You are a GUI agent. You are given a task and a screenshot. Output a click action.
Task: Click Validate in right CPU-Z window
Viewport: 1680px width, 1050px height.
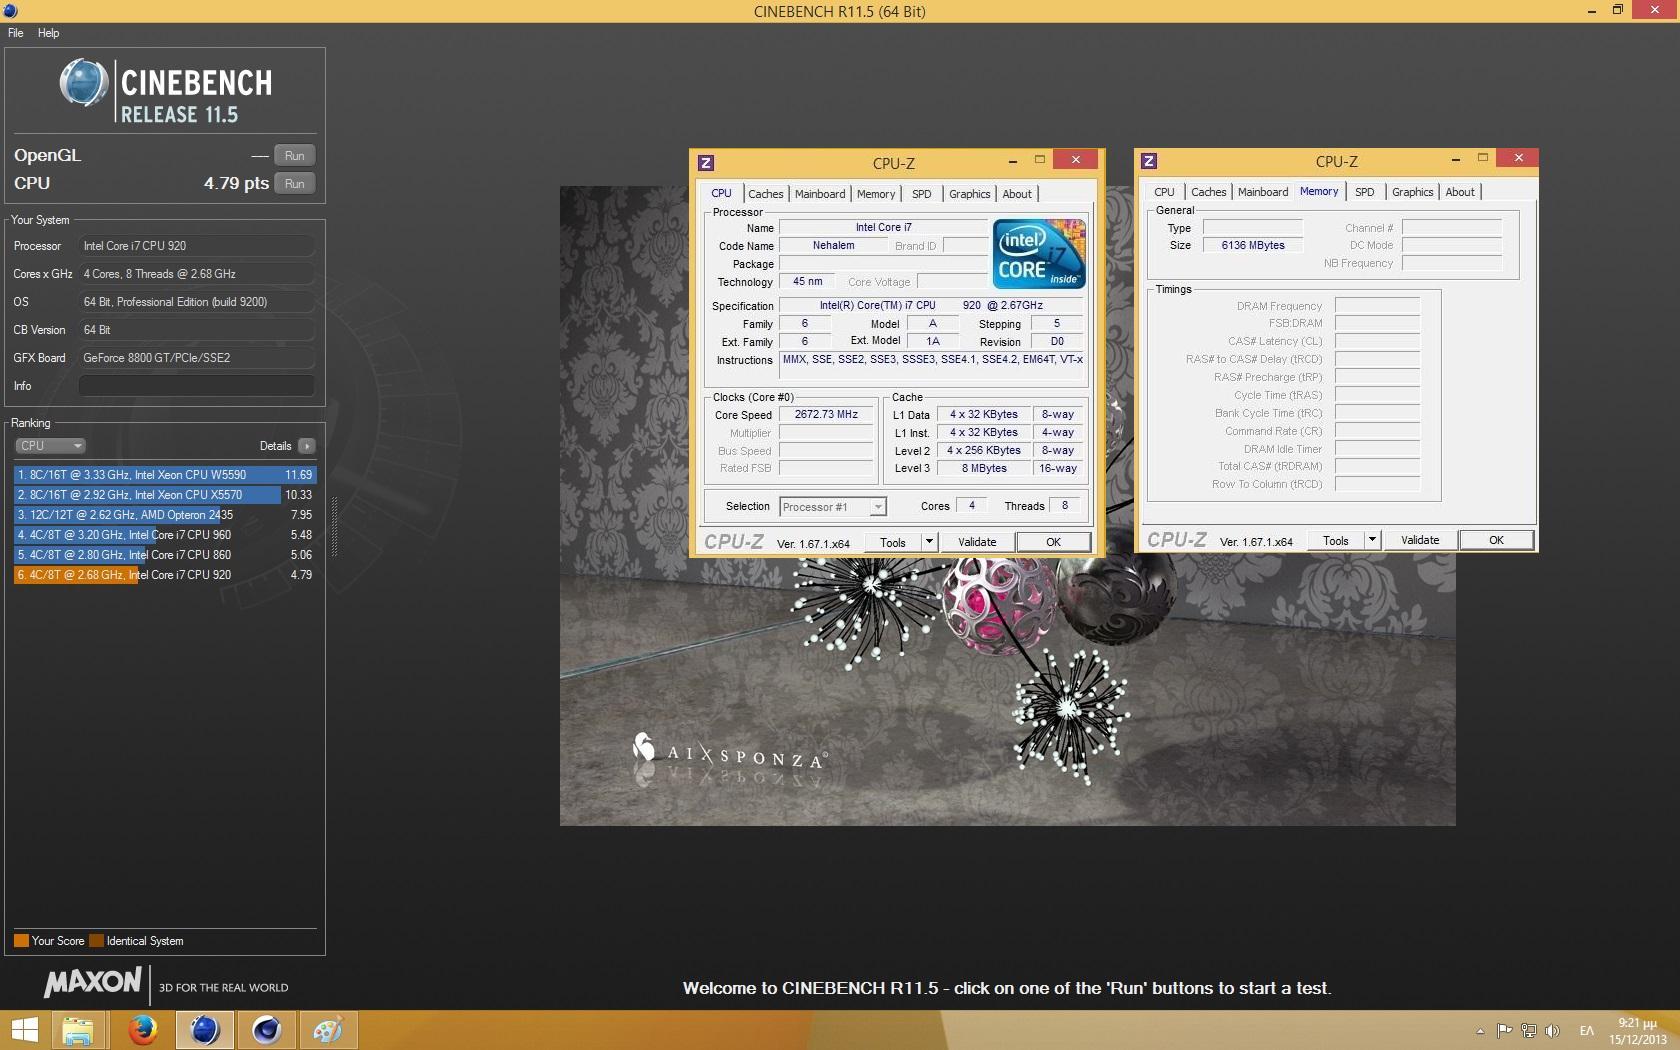tap(1420, 540)
